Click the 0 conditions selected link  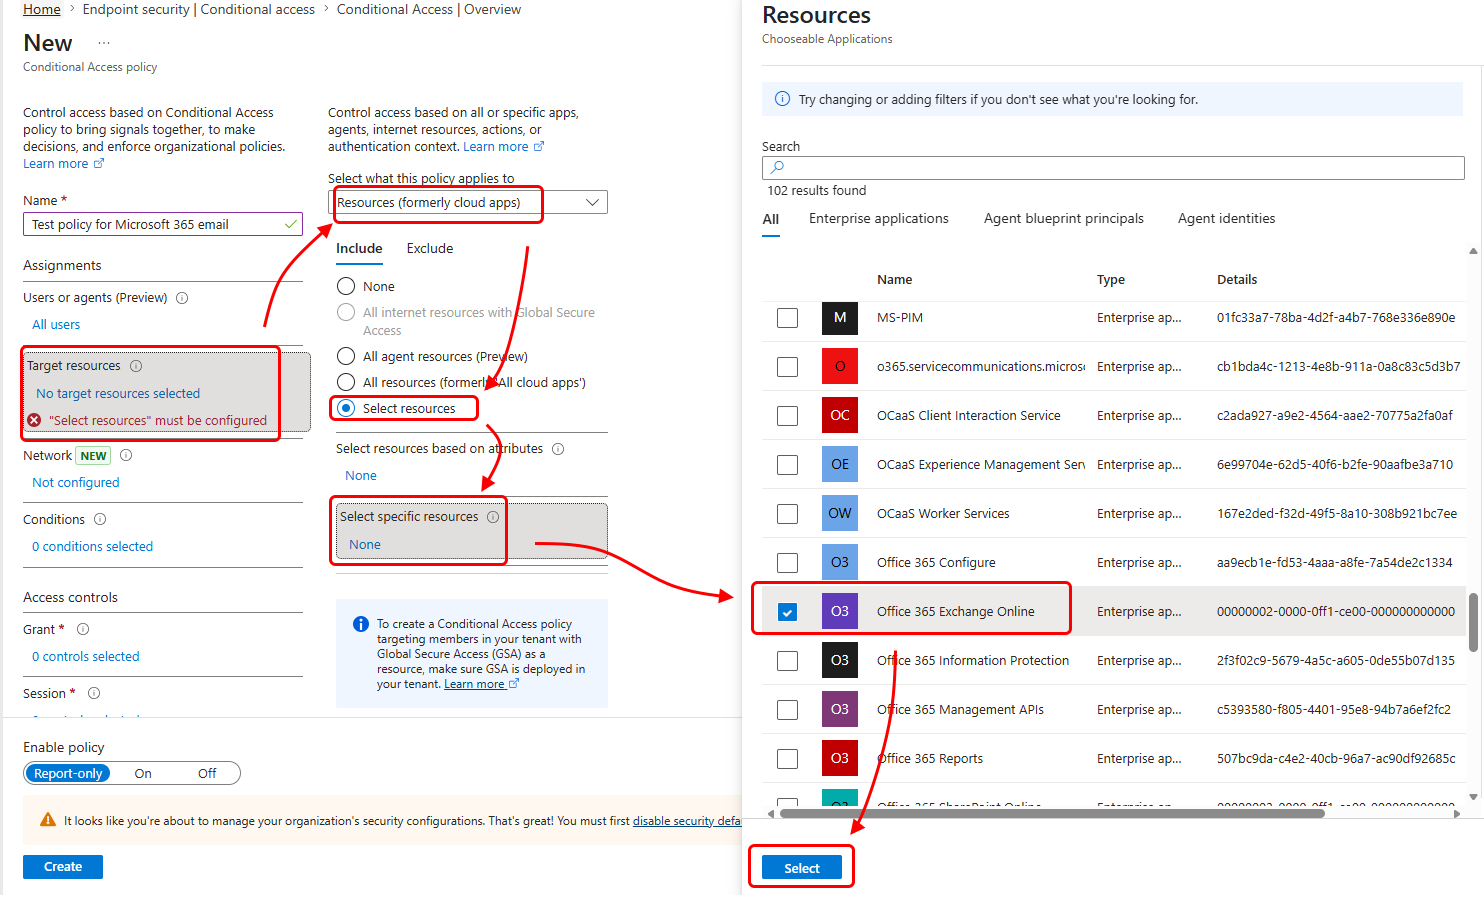click(92, 546)
